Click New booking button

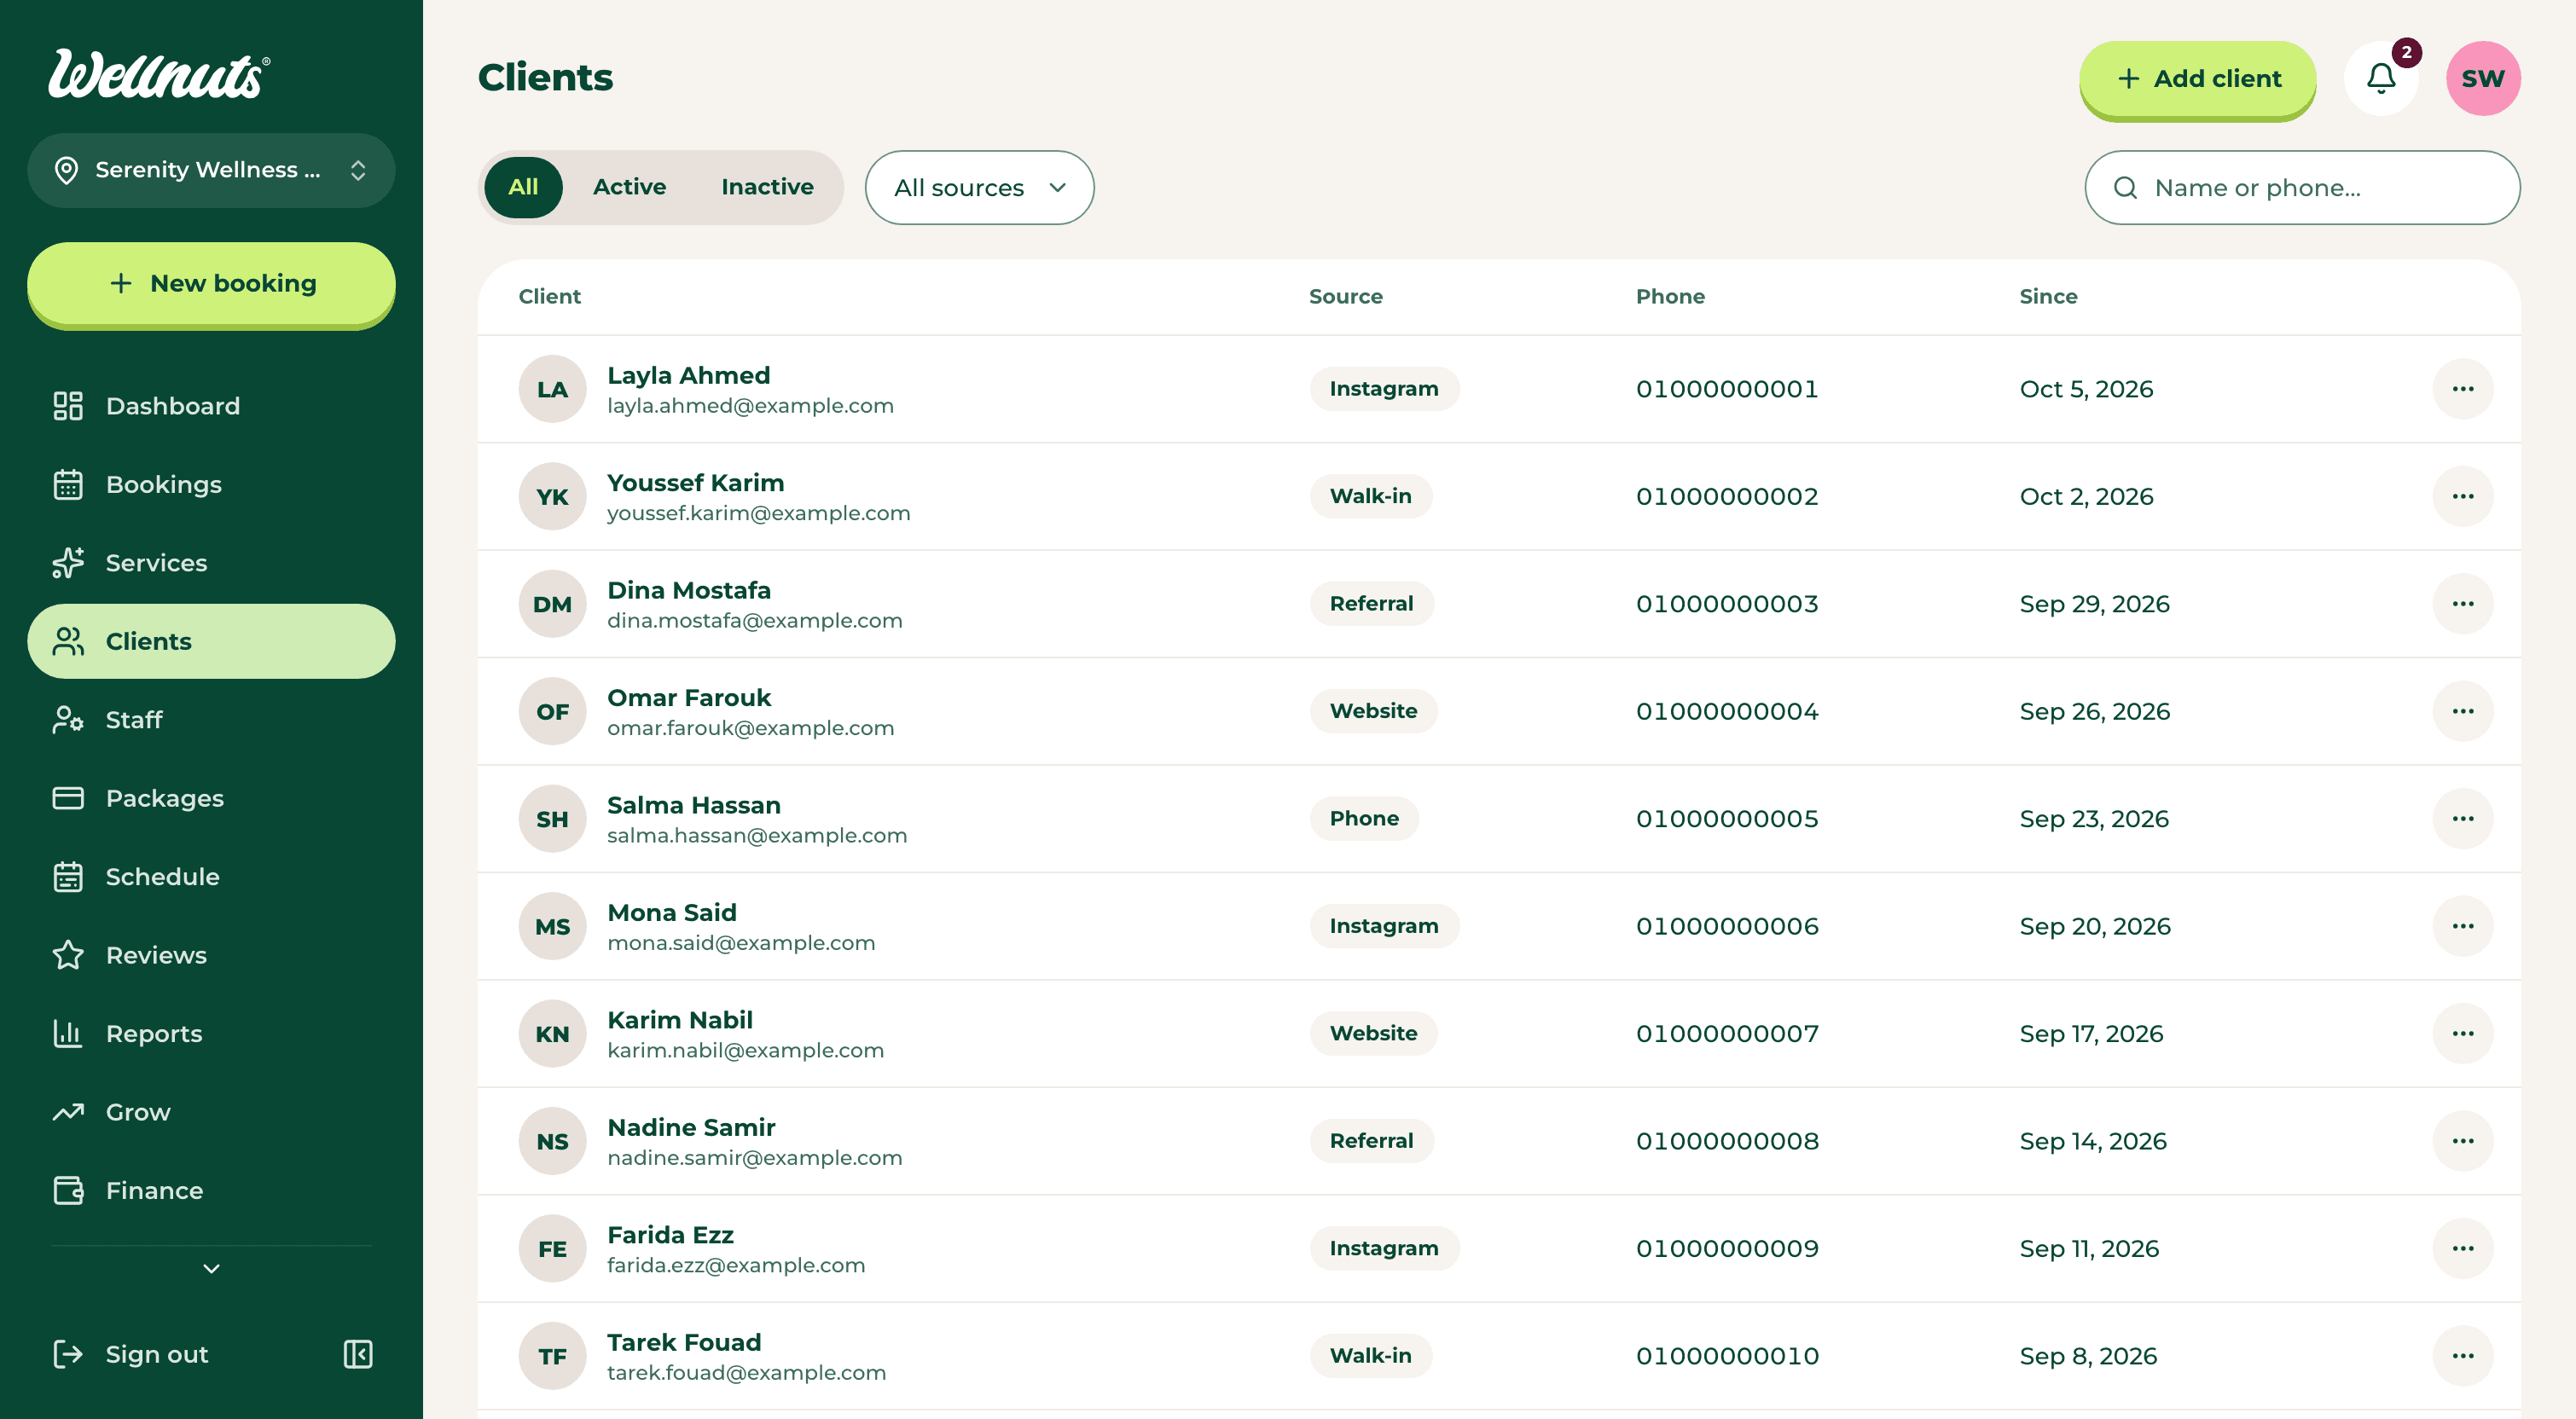click(x=211, y=283)
